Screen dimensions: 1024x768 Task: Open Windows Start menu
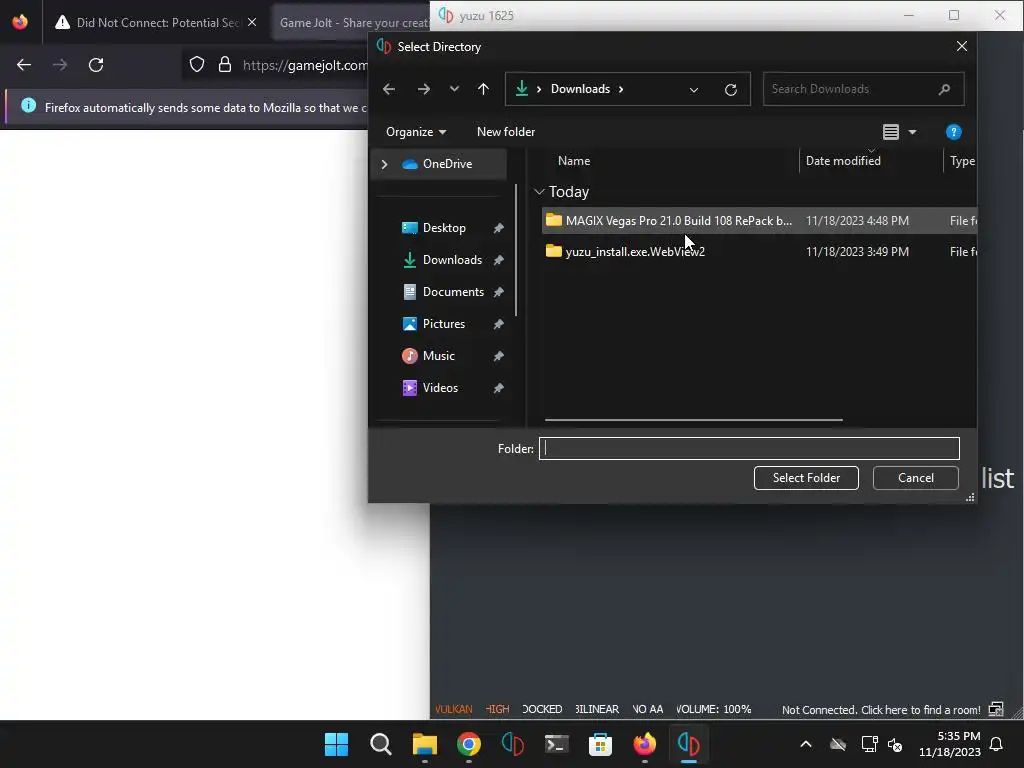(336, 744)
